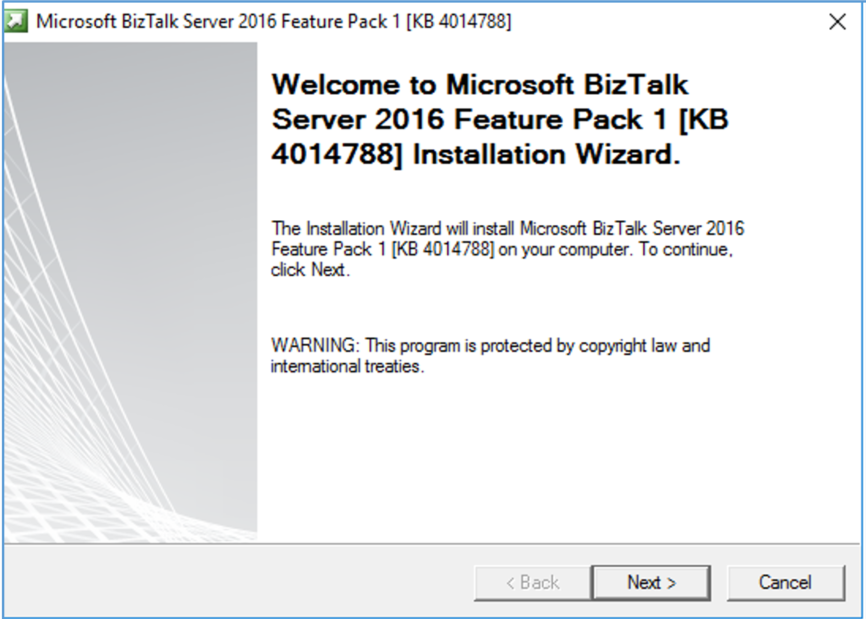The image size is (866, 619).
Task: Click the installer icon in title bar
Action: 18,21
